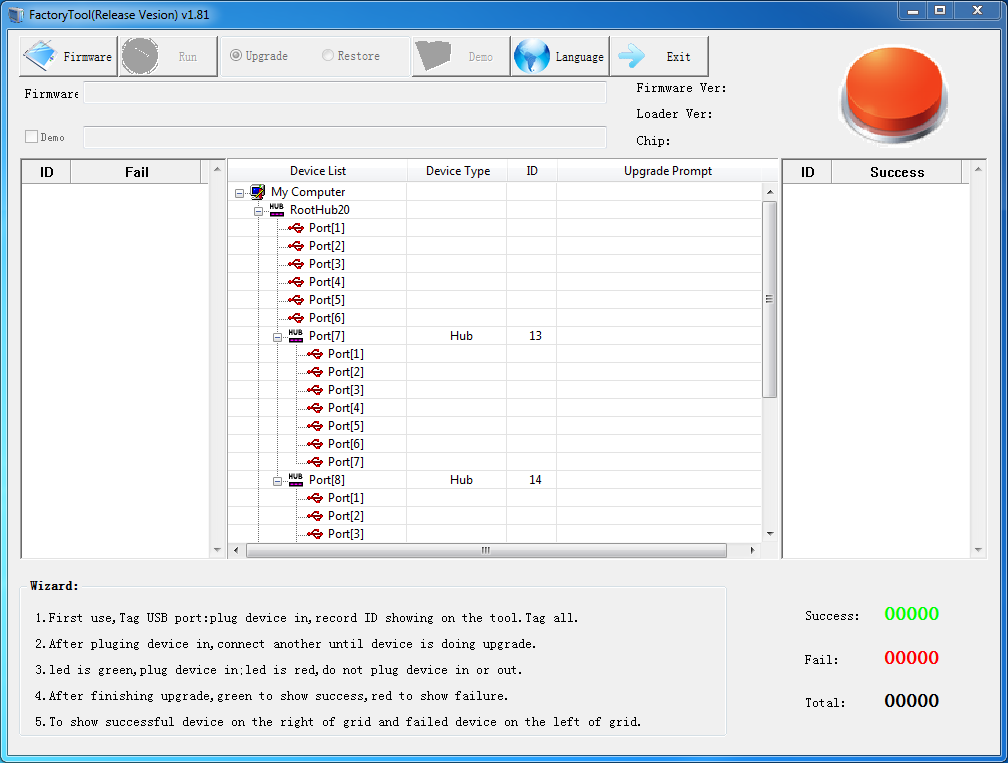The width and height of the screenshot is (1008, 763).
Task: Select the Upgrade radio button
Action: click(236, 56)
